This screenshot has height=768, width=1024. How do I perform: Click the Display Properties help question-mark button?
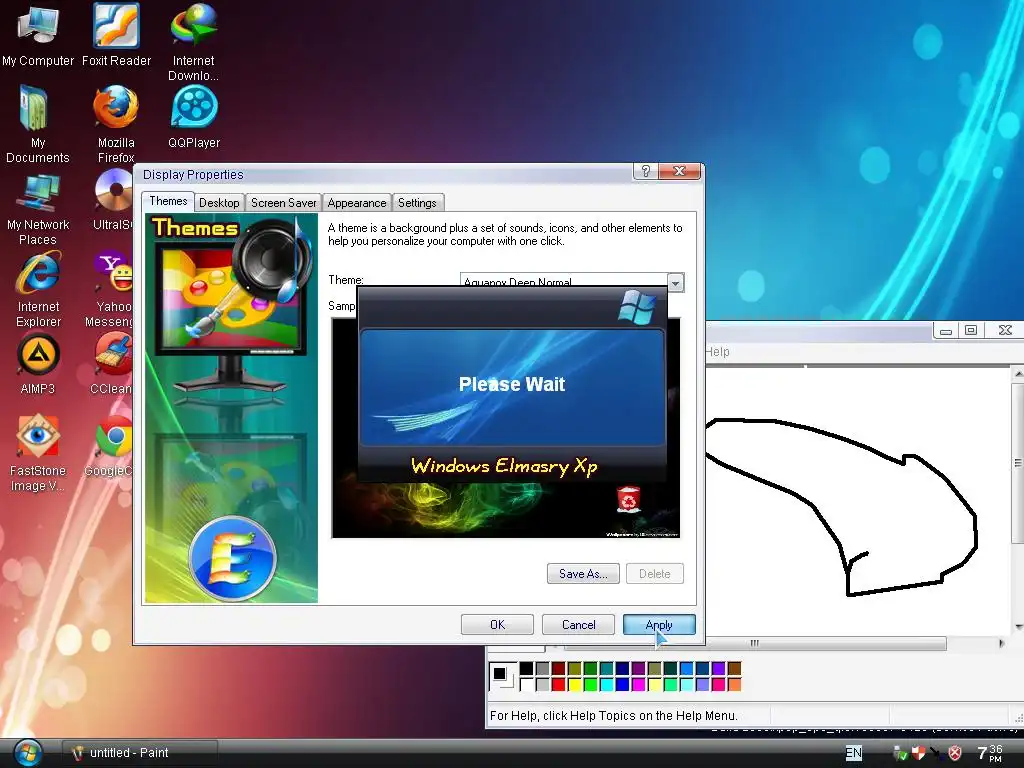pyautogui.click(x=645, y=171)
